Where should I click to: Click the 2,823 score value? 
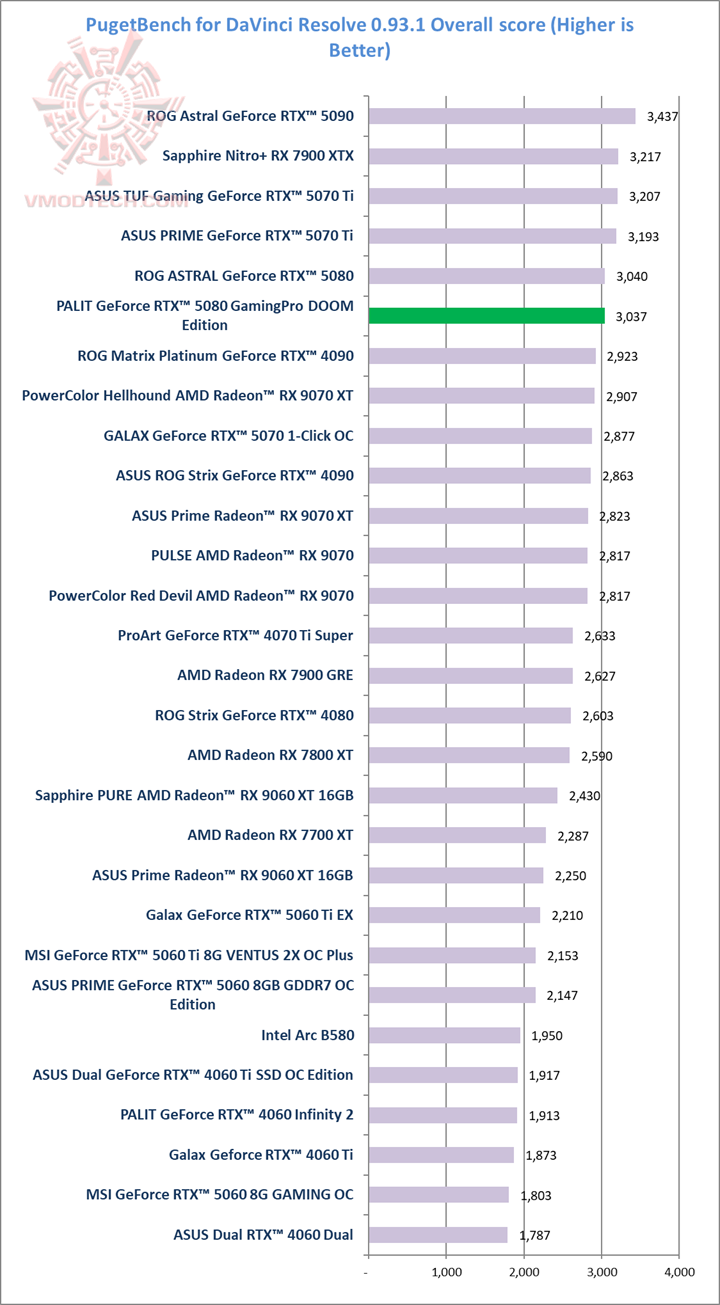[x=615, y=516]
